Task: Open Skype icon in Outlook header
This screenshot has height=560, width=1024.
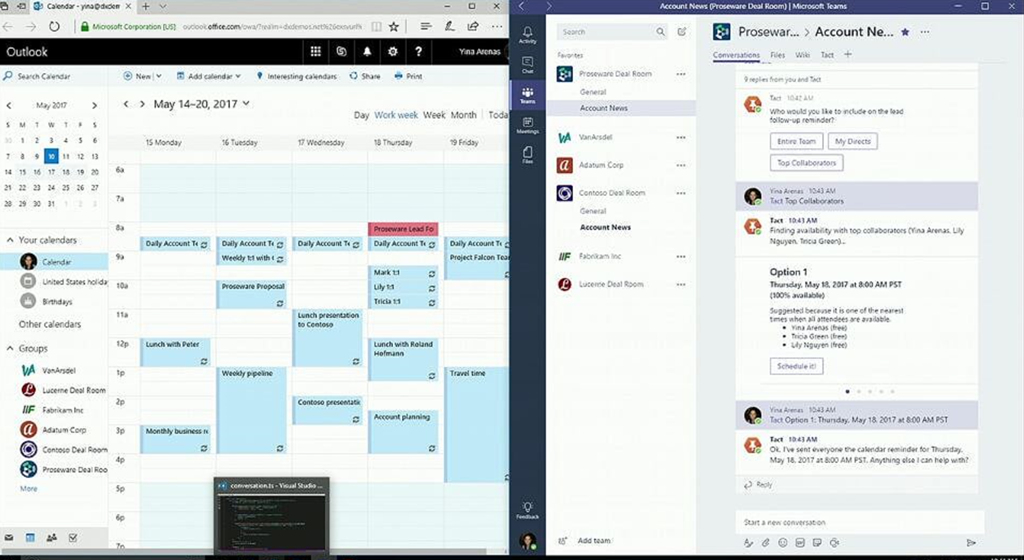Action: click(341, 52)
